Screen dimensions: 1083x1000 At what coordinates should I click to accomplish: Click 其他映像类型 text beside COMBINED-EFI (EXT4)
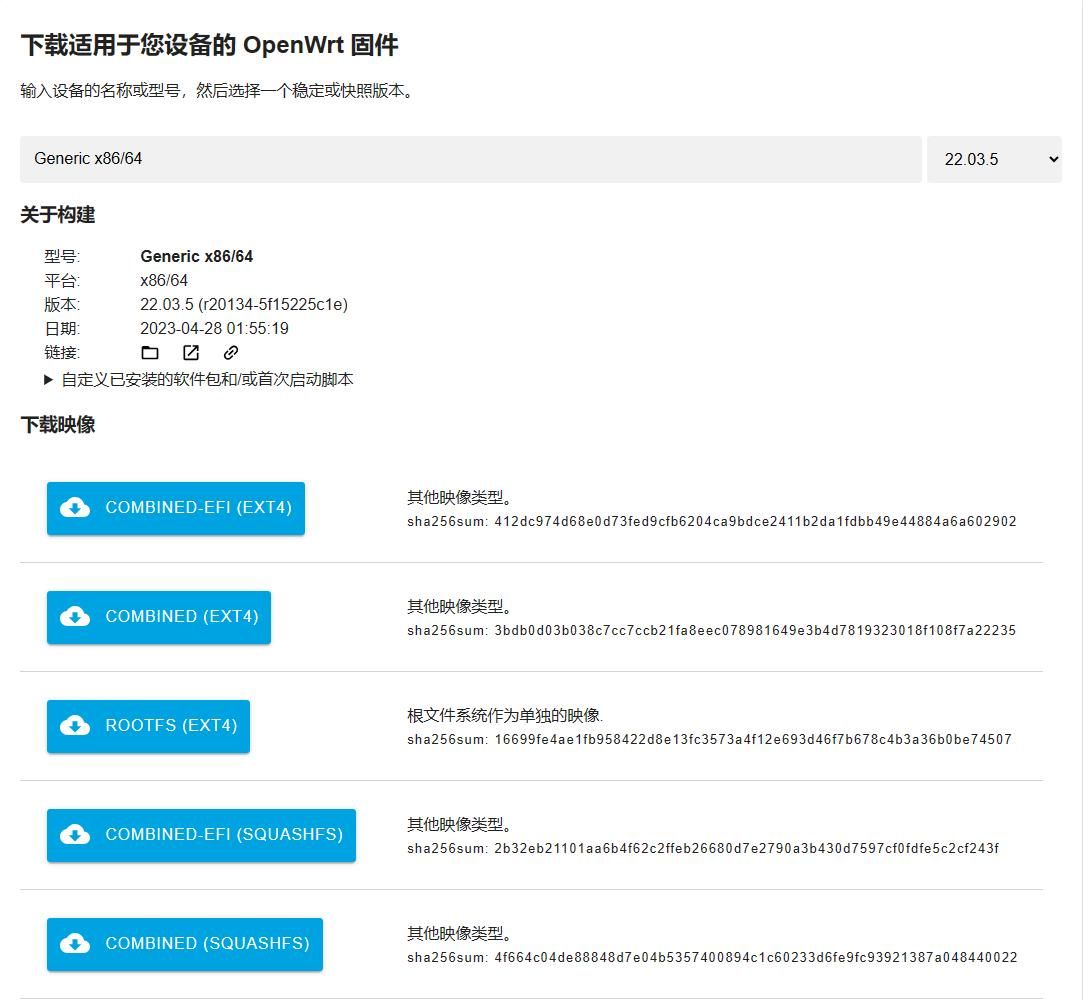coord(459,497)
